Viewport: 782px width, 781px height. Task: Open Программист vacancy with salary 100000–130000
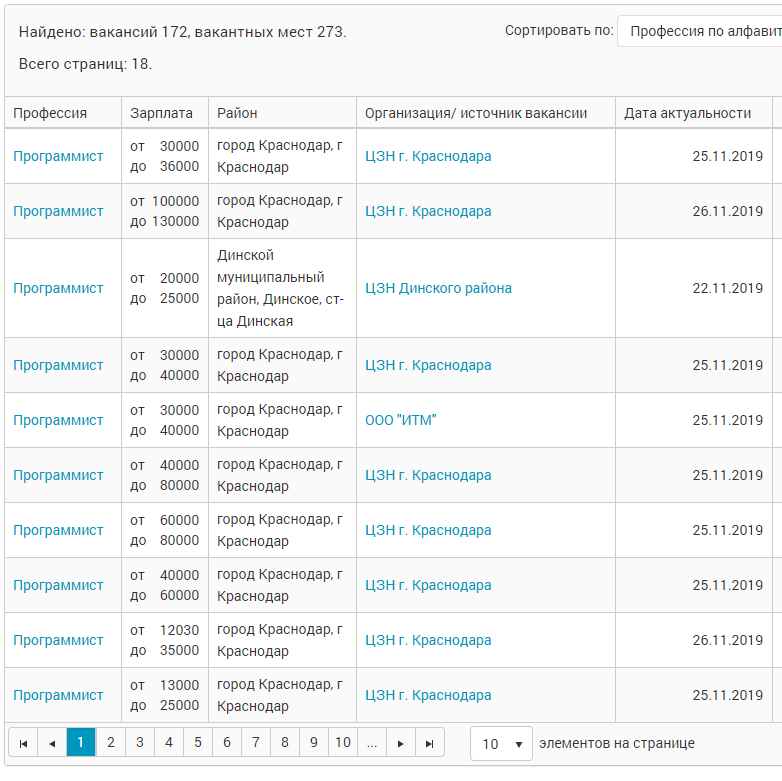click(x=58, y=211)
